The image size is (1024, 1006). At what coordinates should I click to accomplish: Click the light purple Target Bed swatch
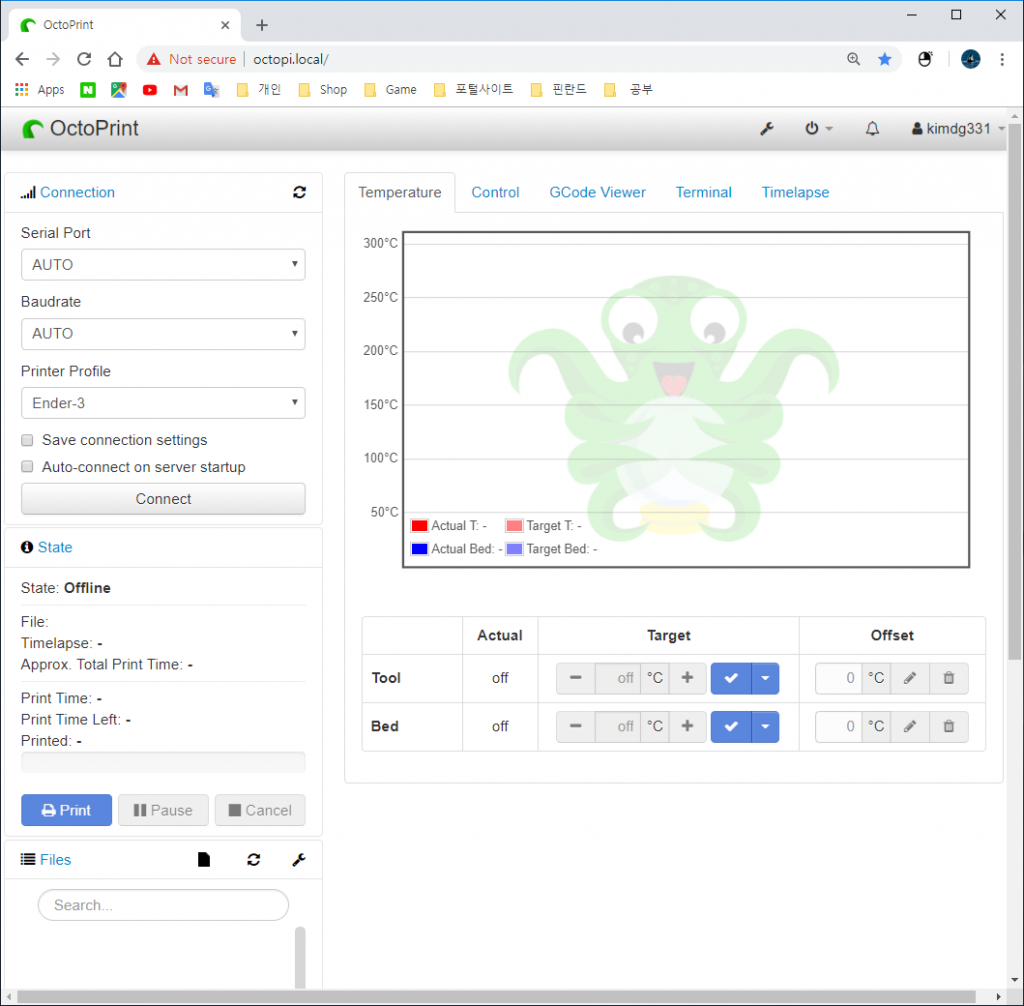pos(515,549)
